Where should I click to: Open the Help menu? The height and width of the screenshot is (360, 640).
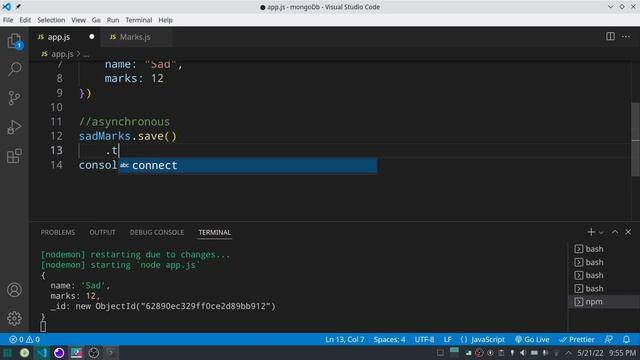(165, 20)
